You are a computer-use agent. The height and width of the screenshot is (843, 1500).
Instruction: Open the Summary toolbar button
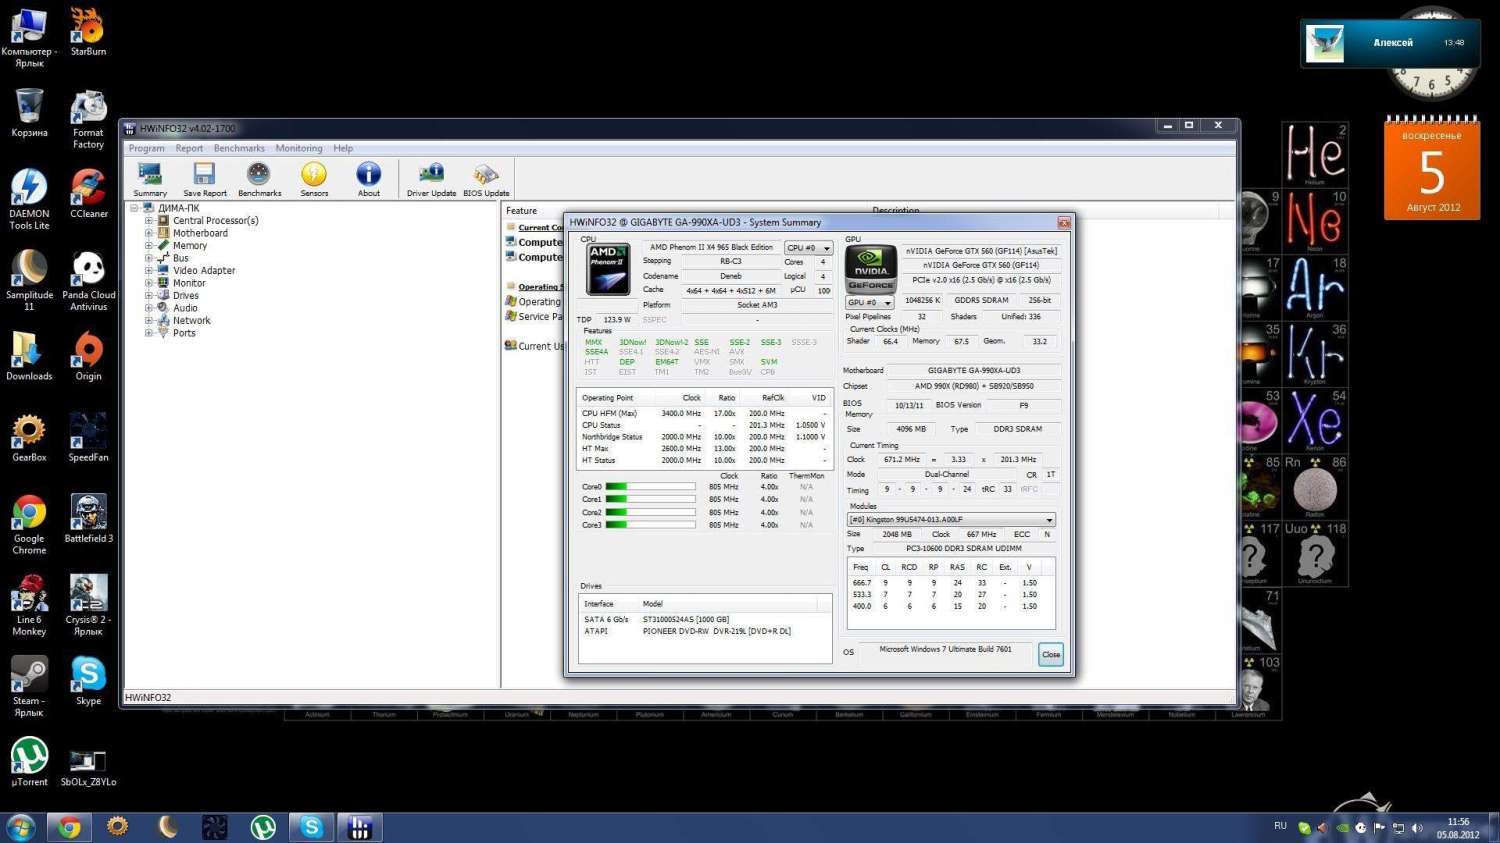click(x=150, y=179)
